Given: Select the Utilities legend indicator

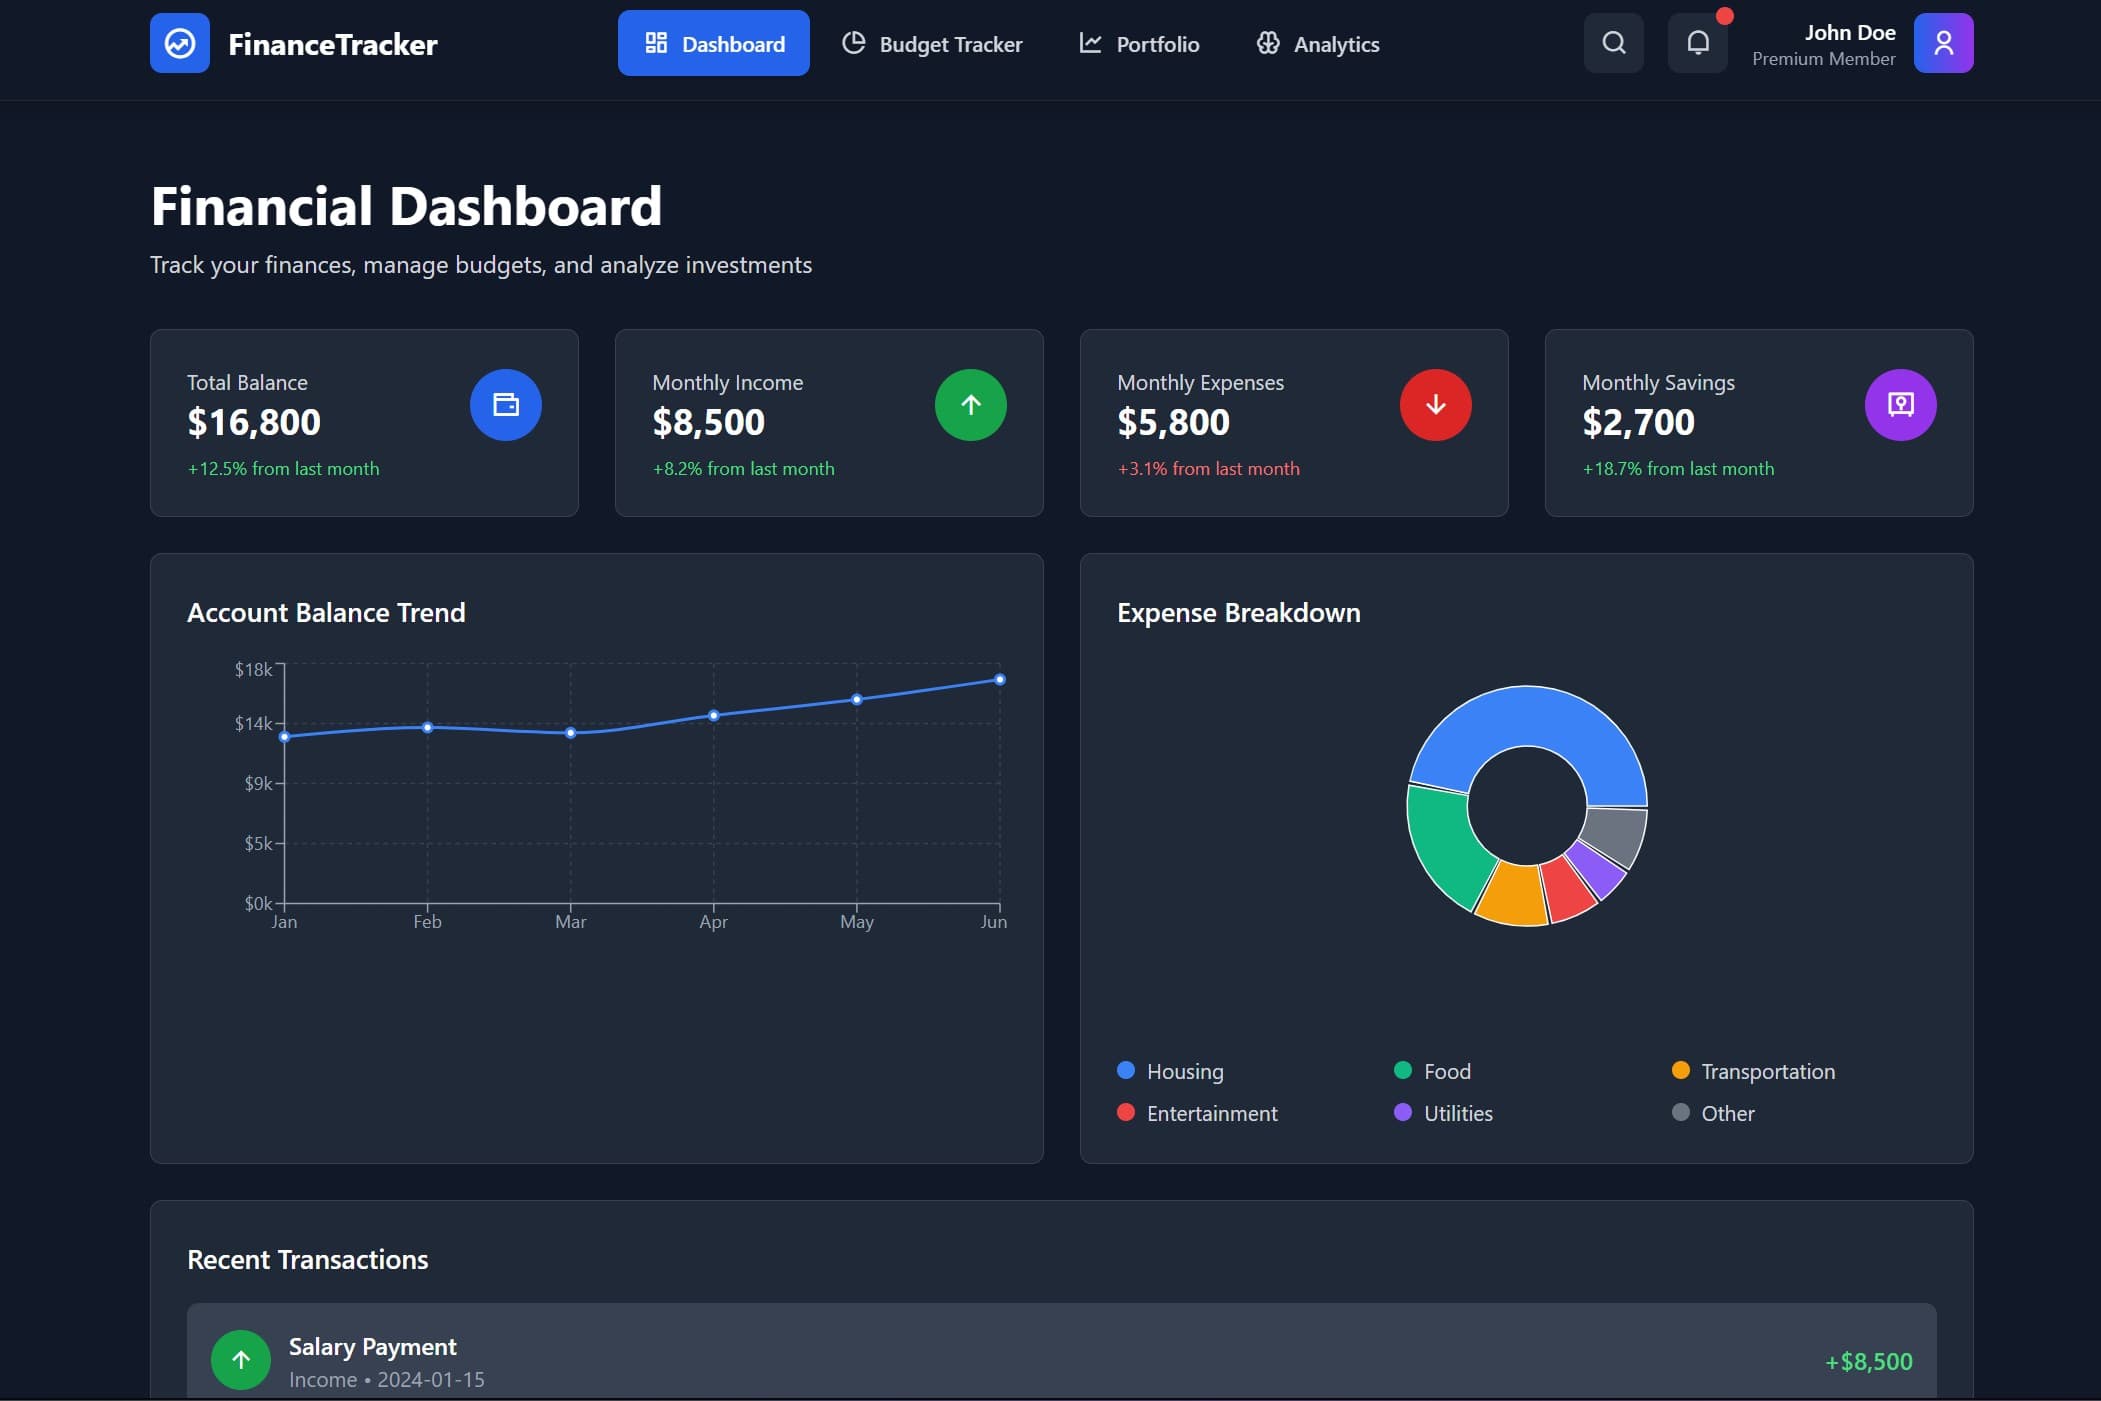Looking at the screenshot, I should [1403, 1113].
